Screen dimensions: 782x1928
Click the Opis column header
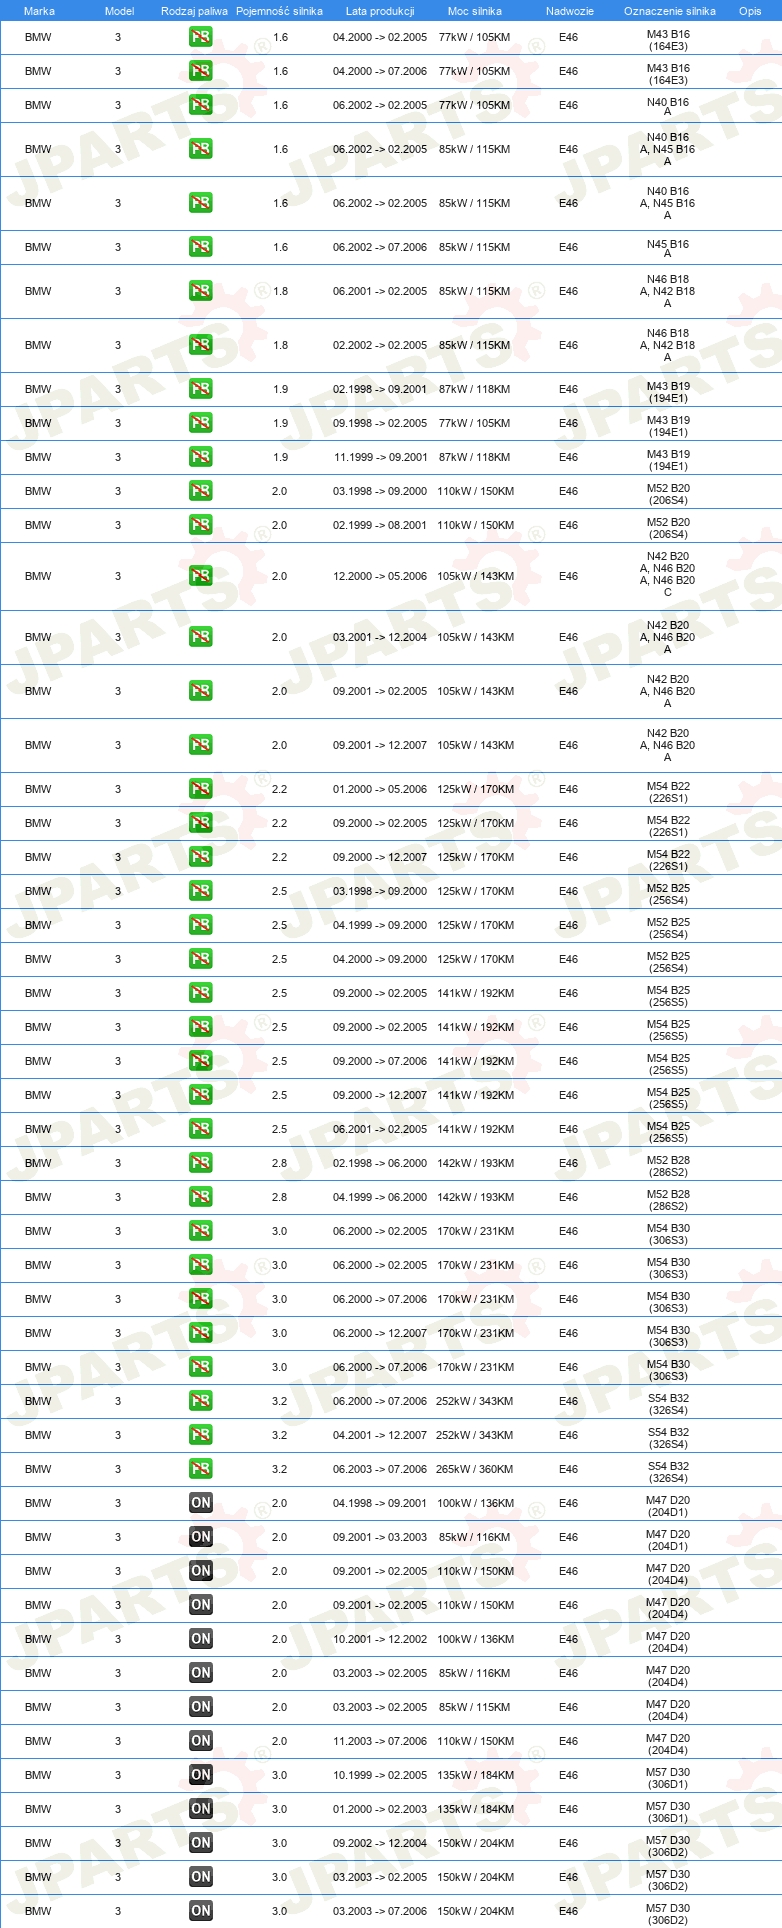750,11
